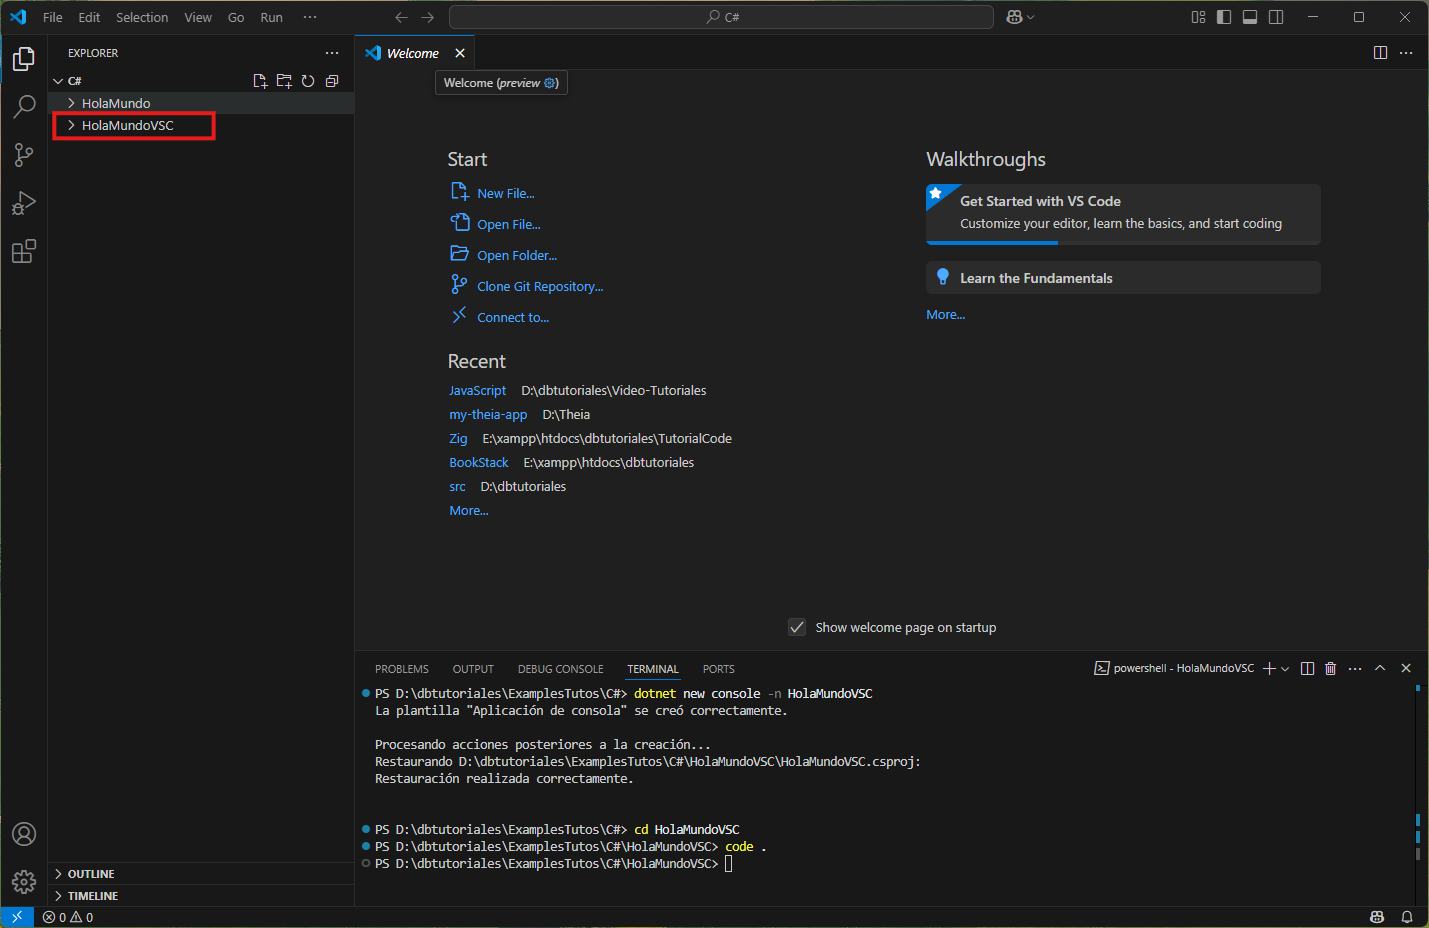The height and width of the screenshot is (928, 1429).
Task: Expand the OUTLINE section
Action: (201, 874)
